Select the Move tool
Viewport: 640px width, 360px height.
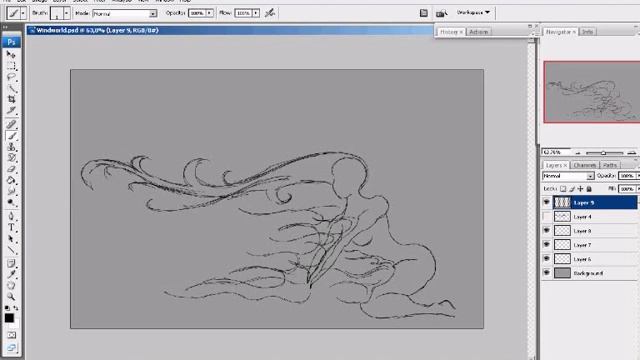[11, 54]
